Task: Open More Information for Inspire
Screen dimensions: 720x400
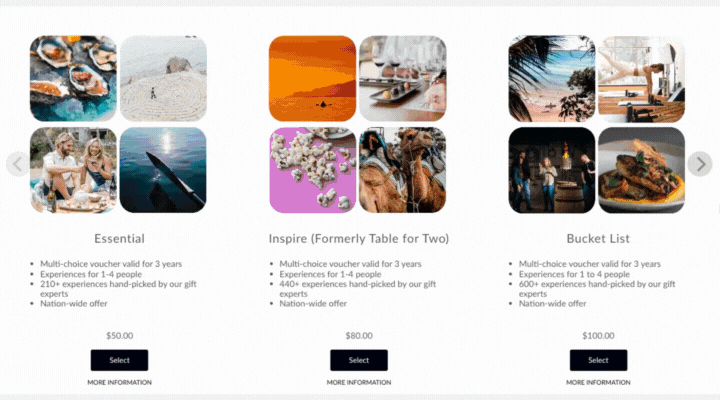Action: pos(359,382)
